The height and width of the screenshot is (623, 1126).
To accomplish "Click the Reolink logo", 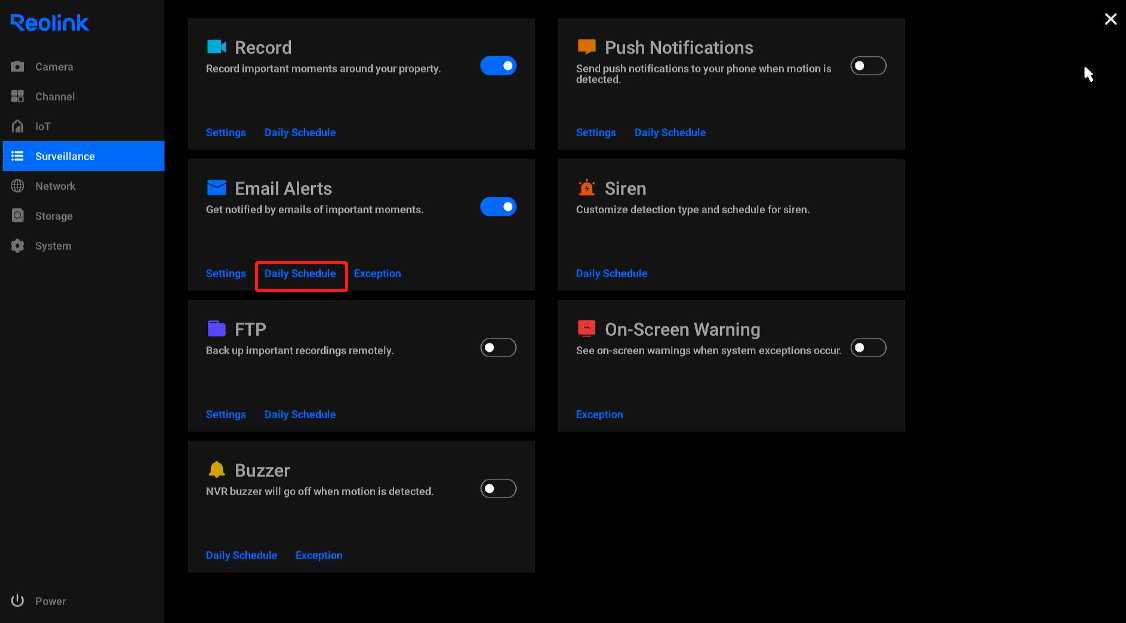I will pos(50,23).
